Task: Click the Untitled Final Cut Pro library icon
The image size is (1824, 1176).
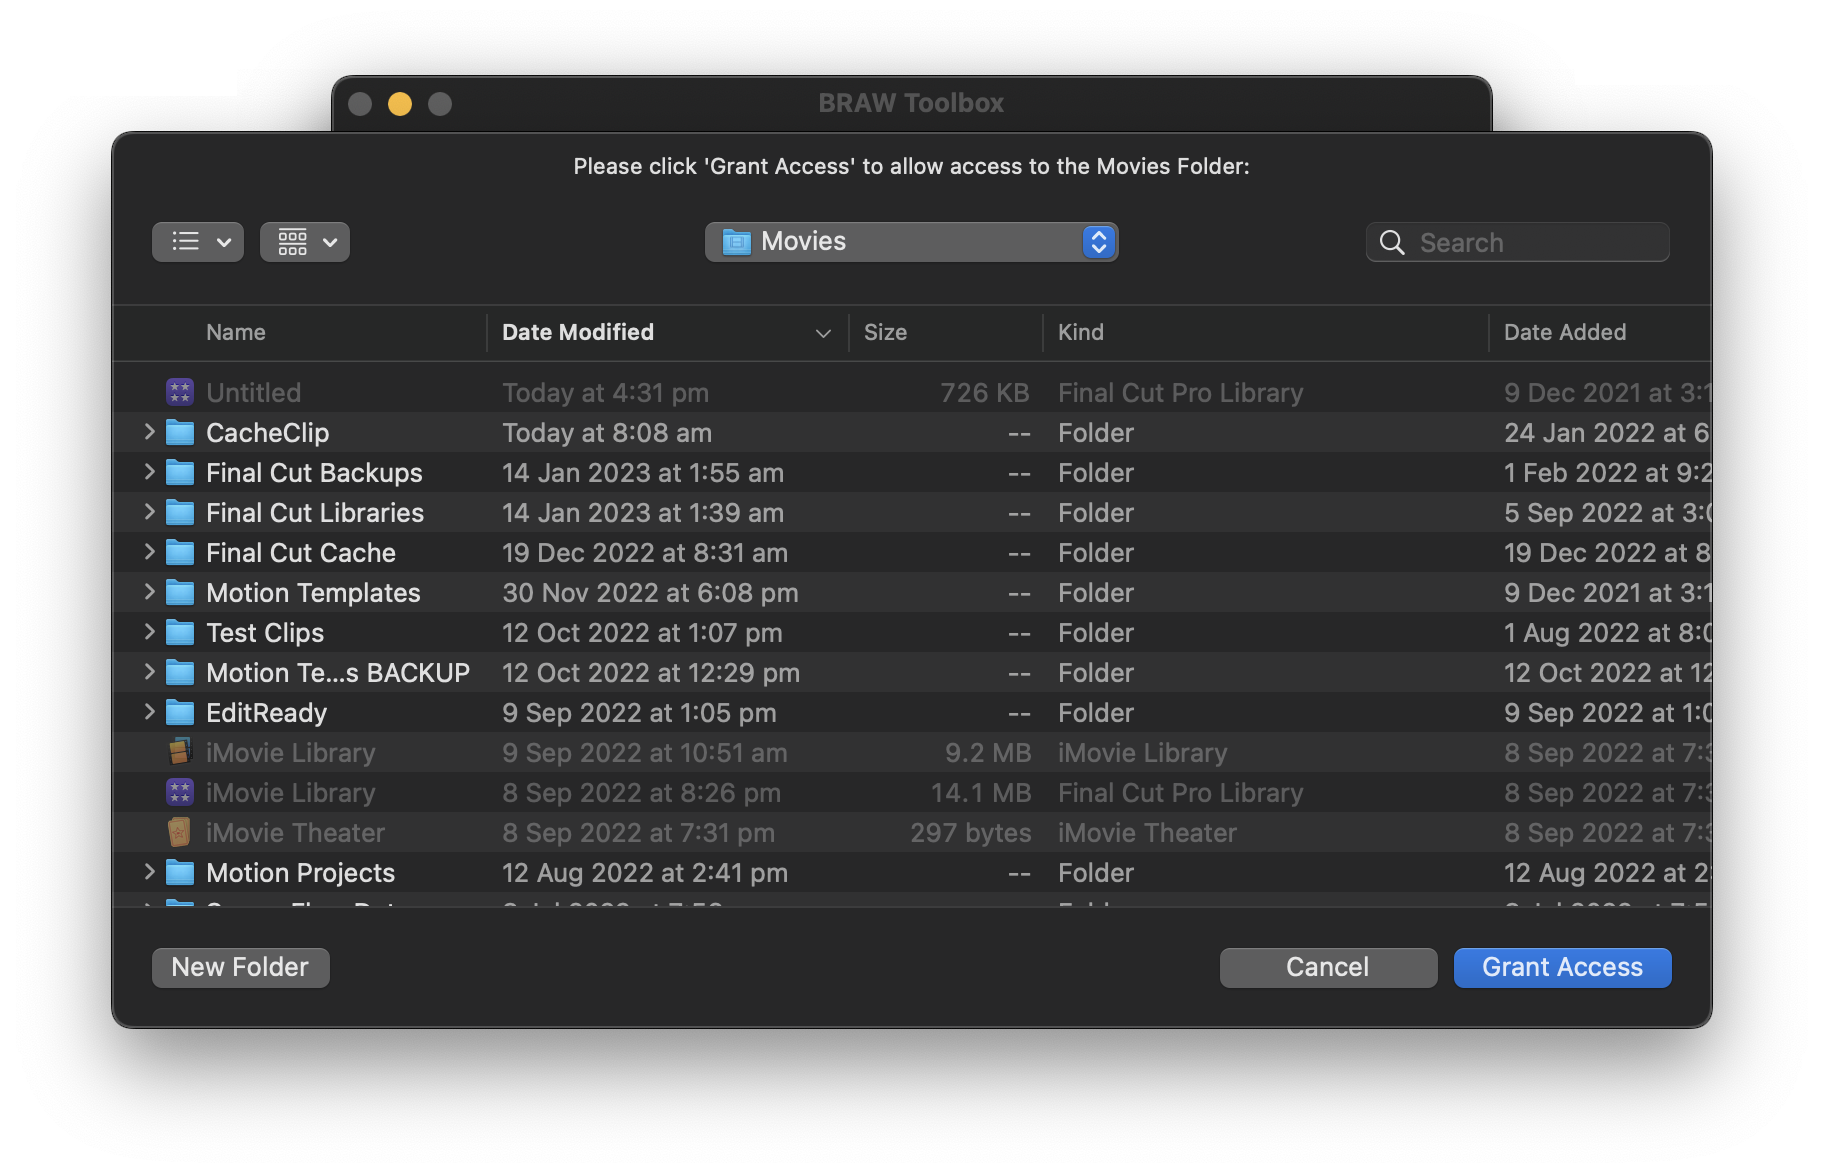Action: point(180,392)
